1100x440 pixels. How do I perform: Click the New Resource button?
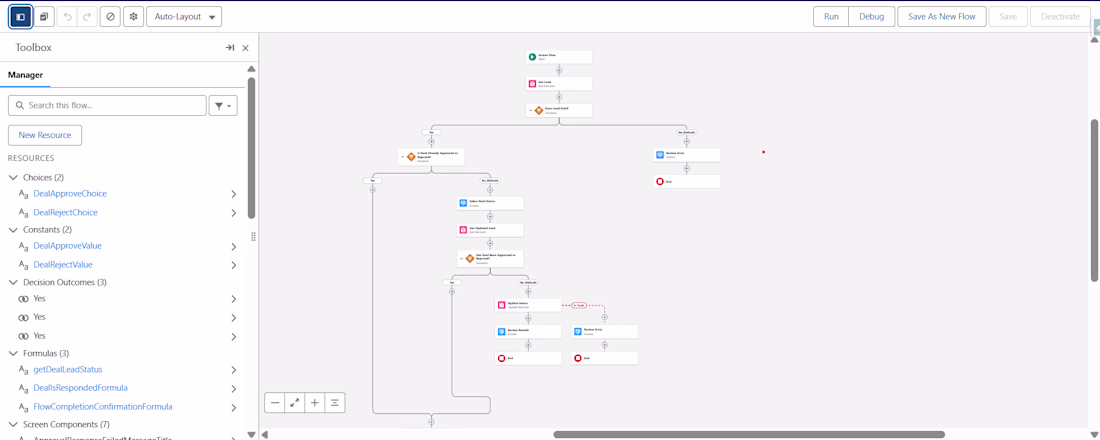45,135
